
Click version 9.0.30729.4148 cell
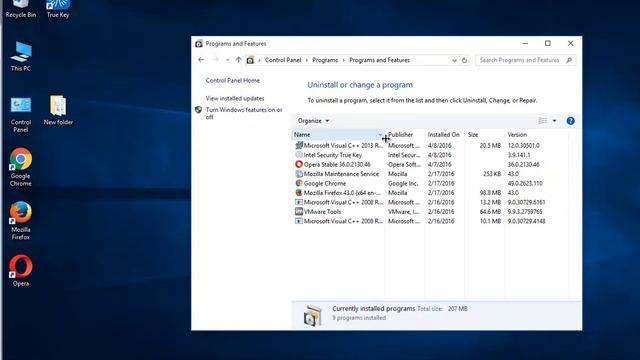526,221
